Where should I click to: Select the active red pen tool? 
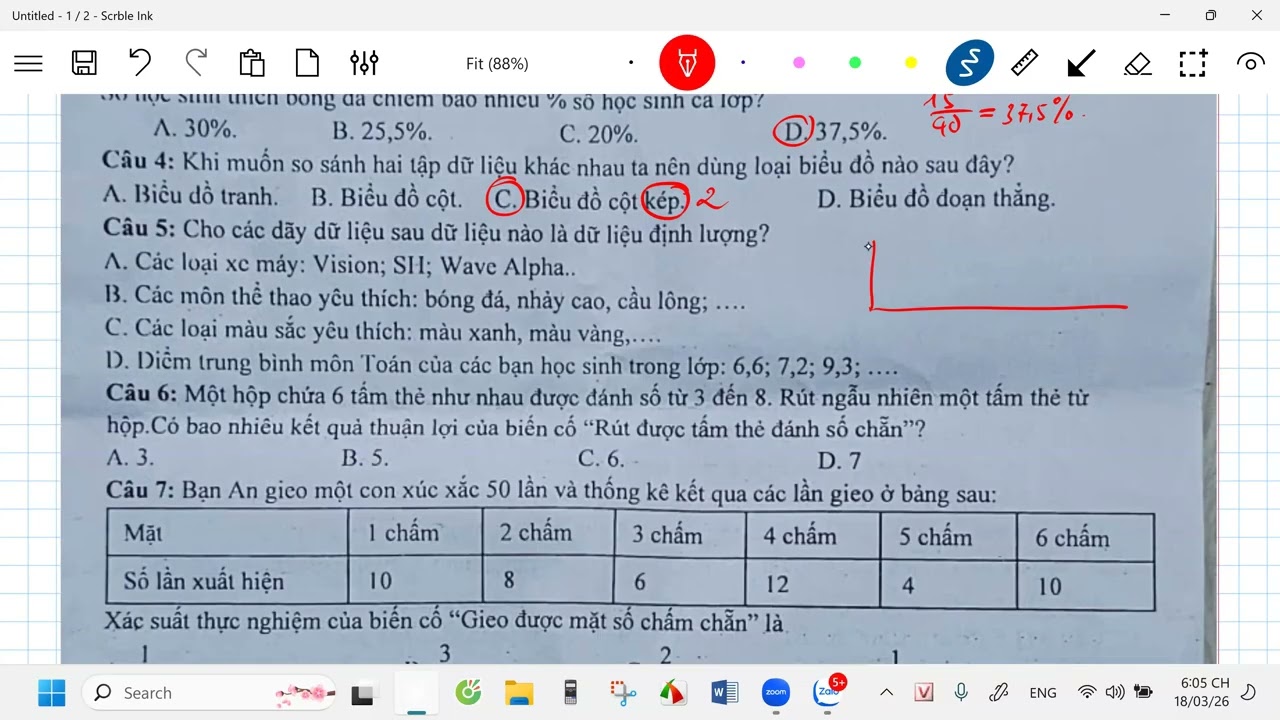[687, 63]
